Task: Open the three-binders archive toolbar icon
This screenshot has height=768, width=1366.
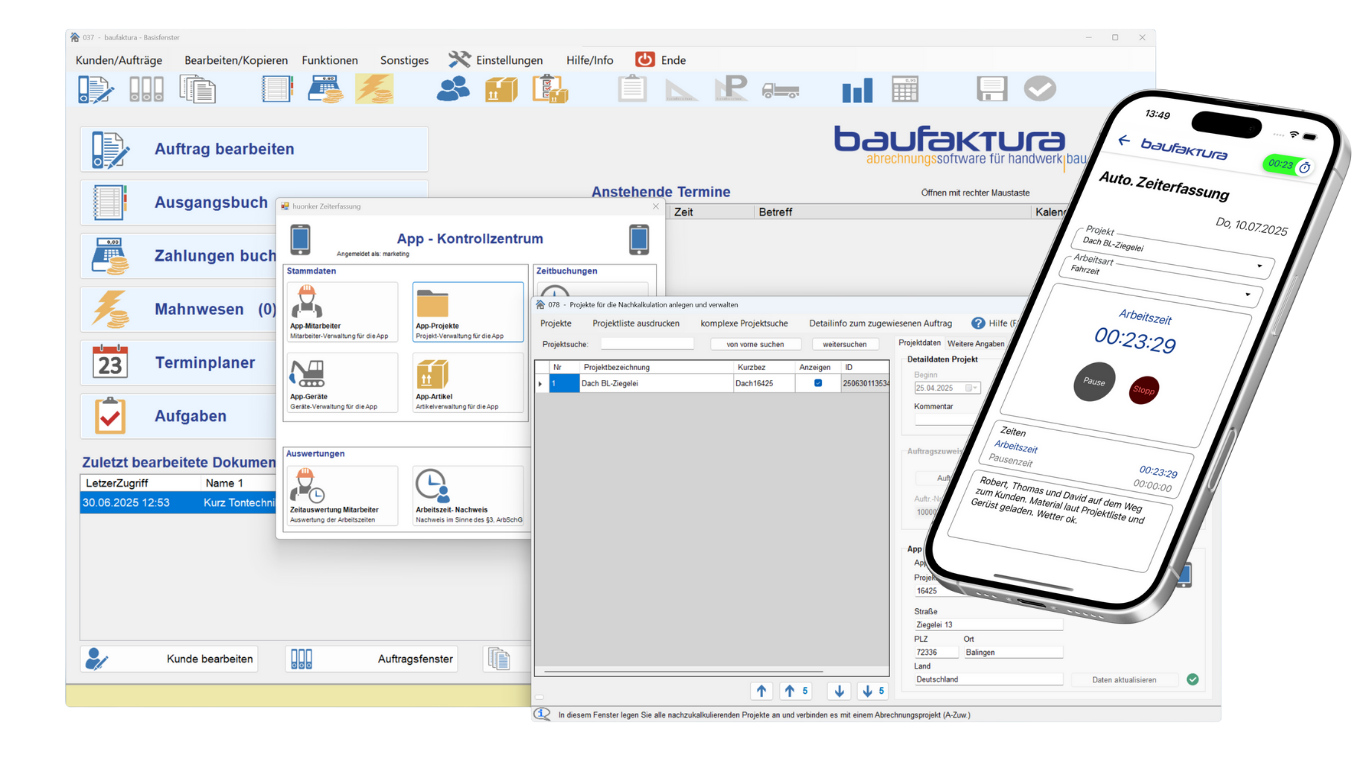Action: [146, 89]
